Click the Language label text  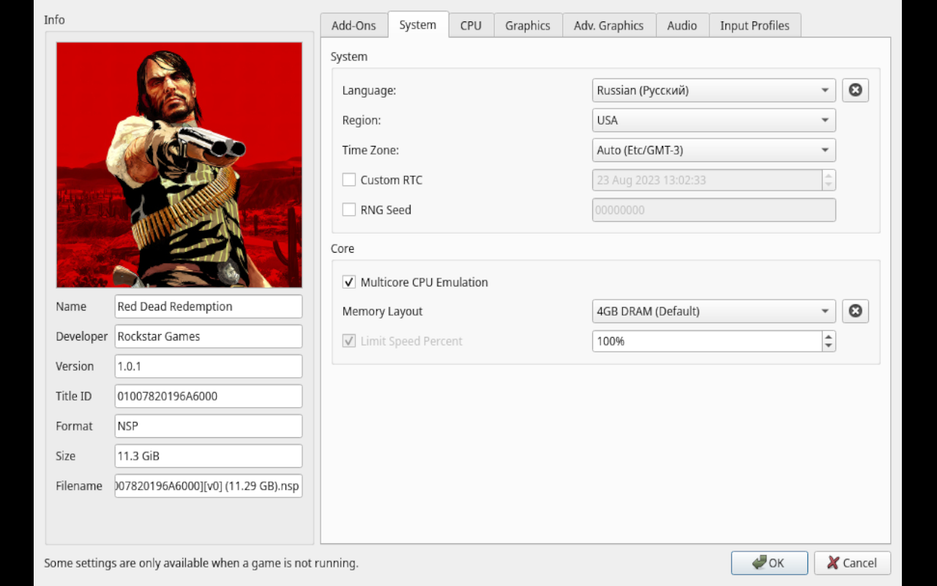point(369,90)
